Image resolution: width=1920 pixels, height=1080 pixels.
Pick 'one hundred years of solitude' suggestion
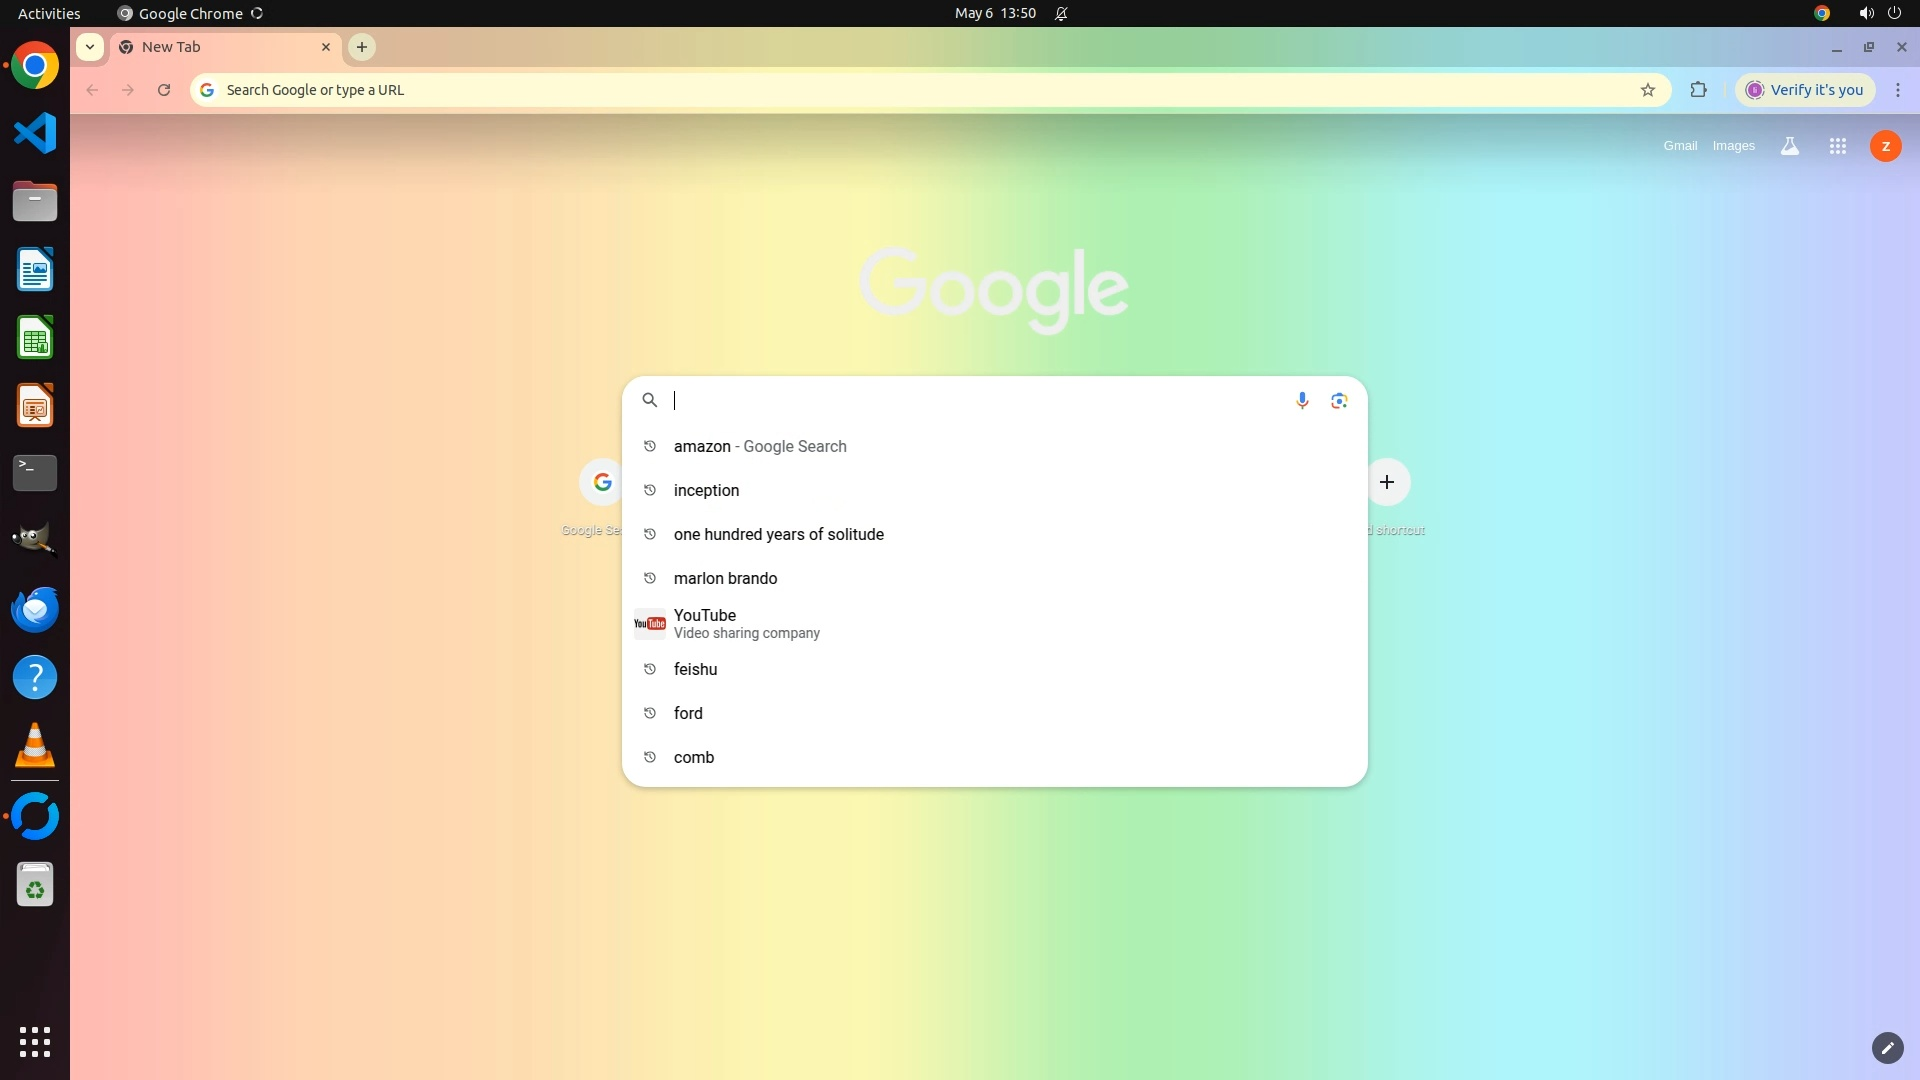(778, 534)
